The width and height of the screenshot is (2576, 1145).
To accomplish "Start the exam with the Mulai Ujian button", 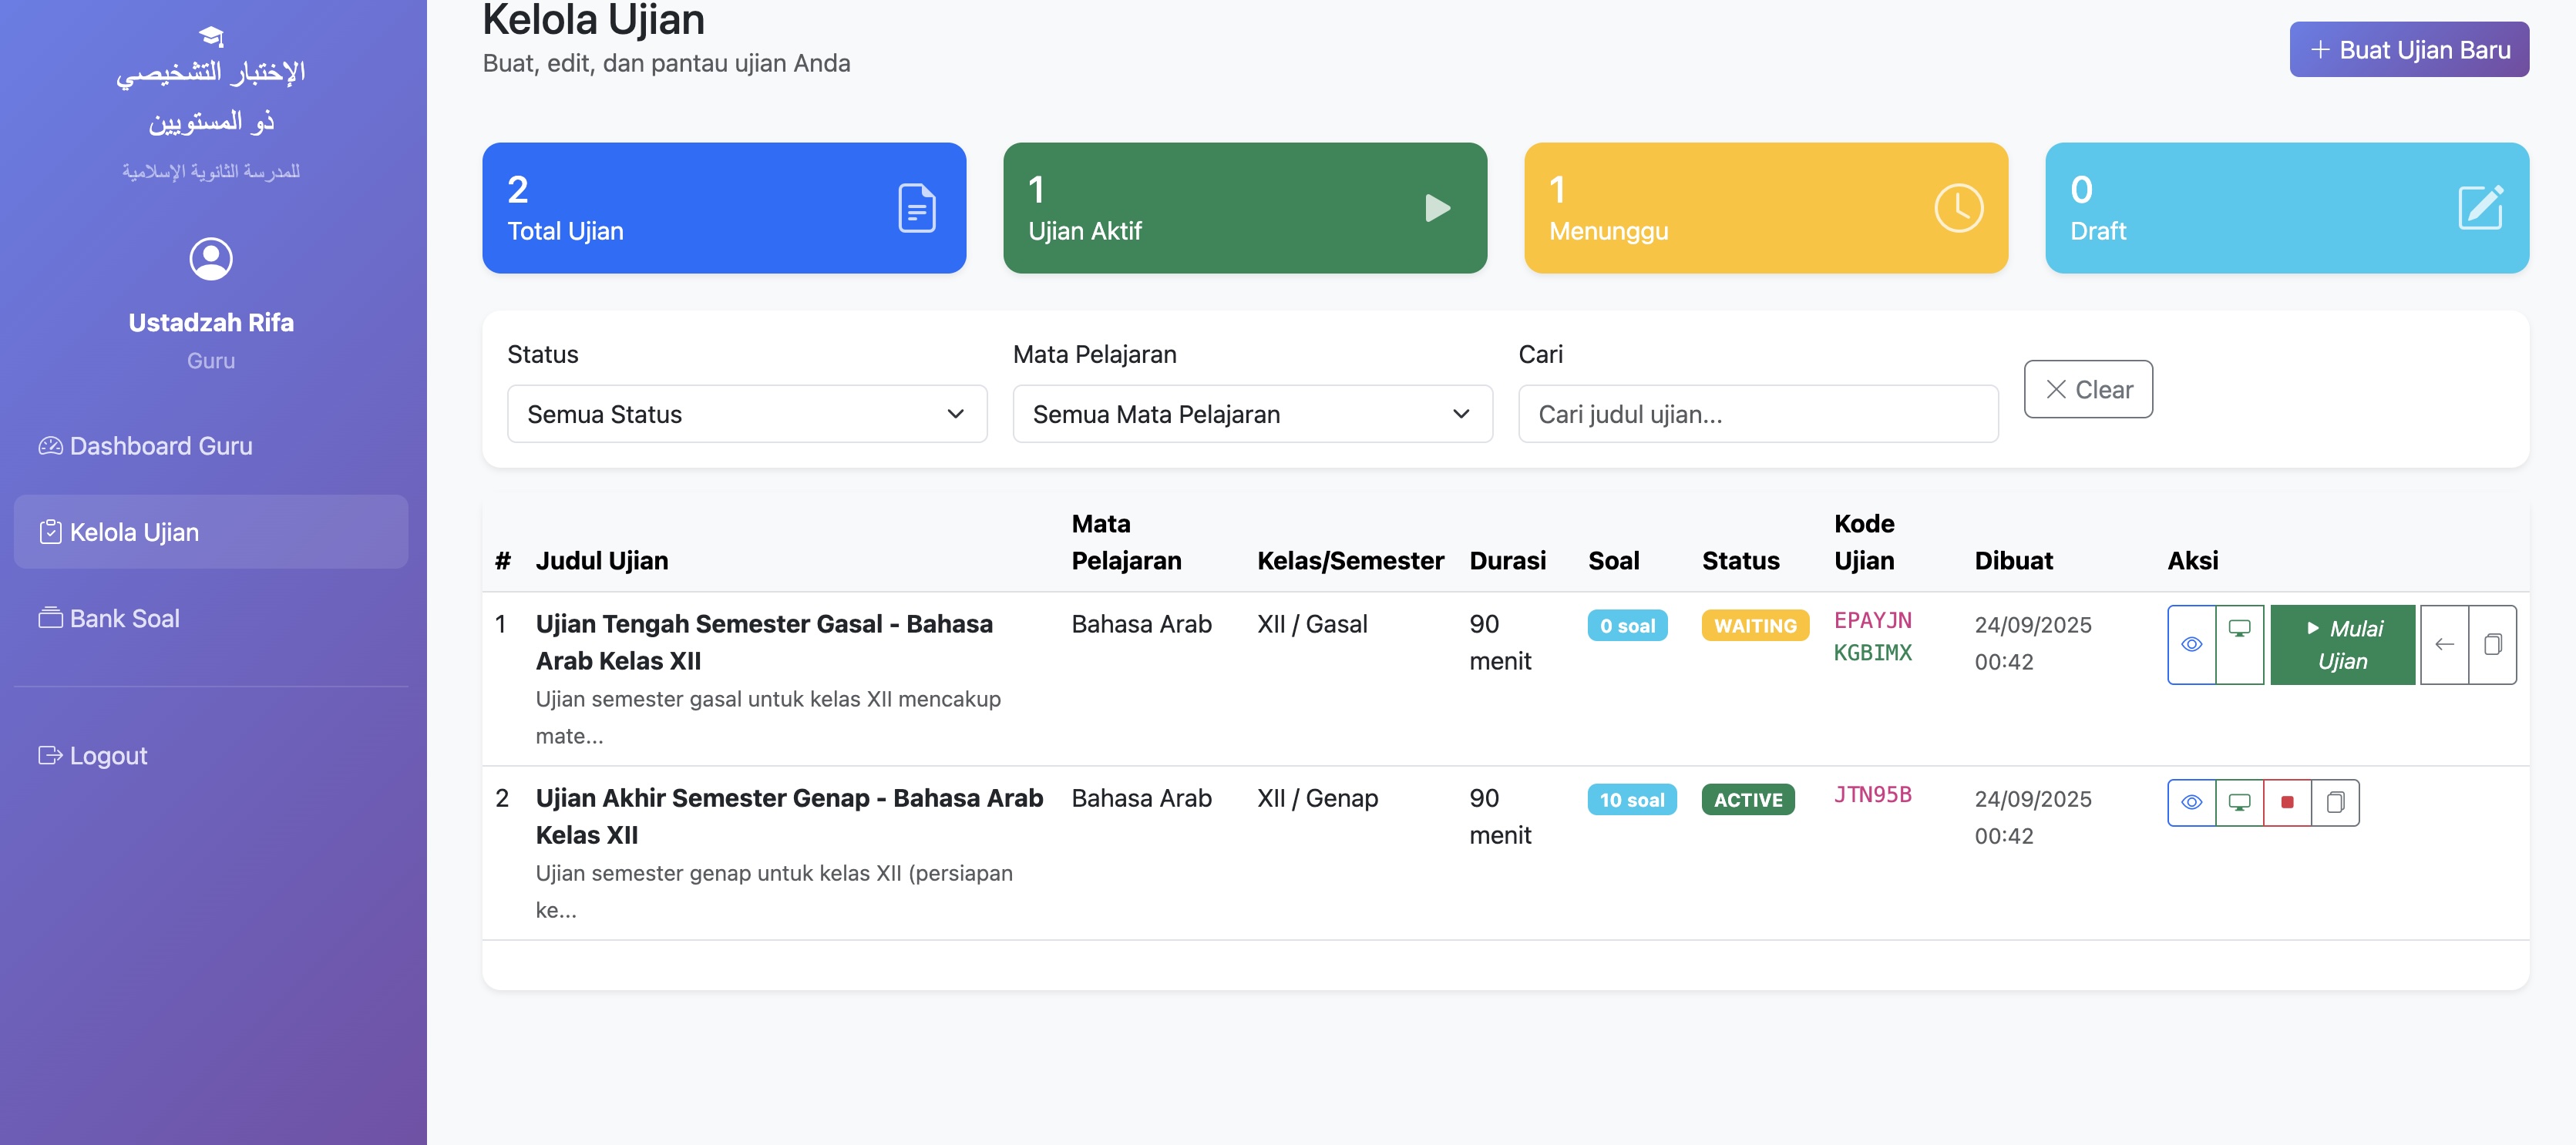I will click(2342, 643).
